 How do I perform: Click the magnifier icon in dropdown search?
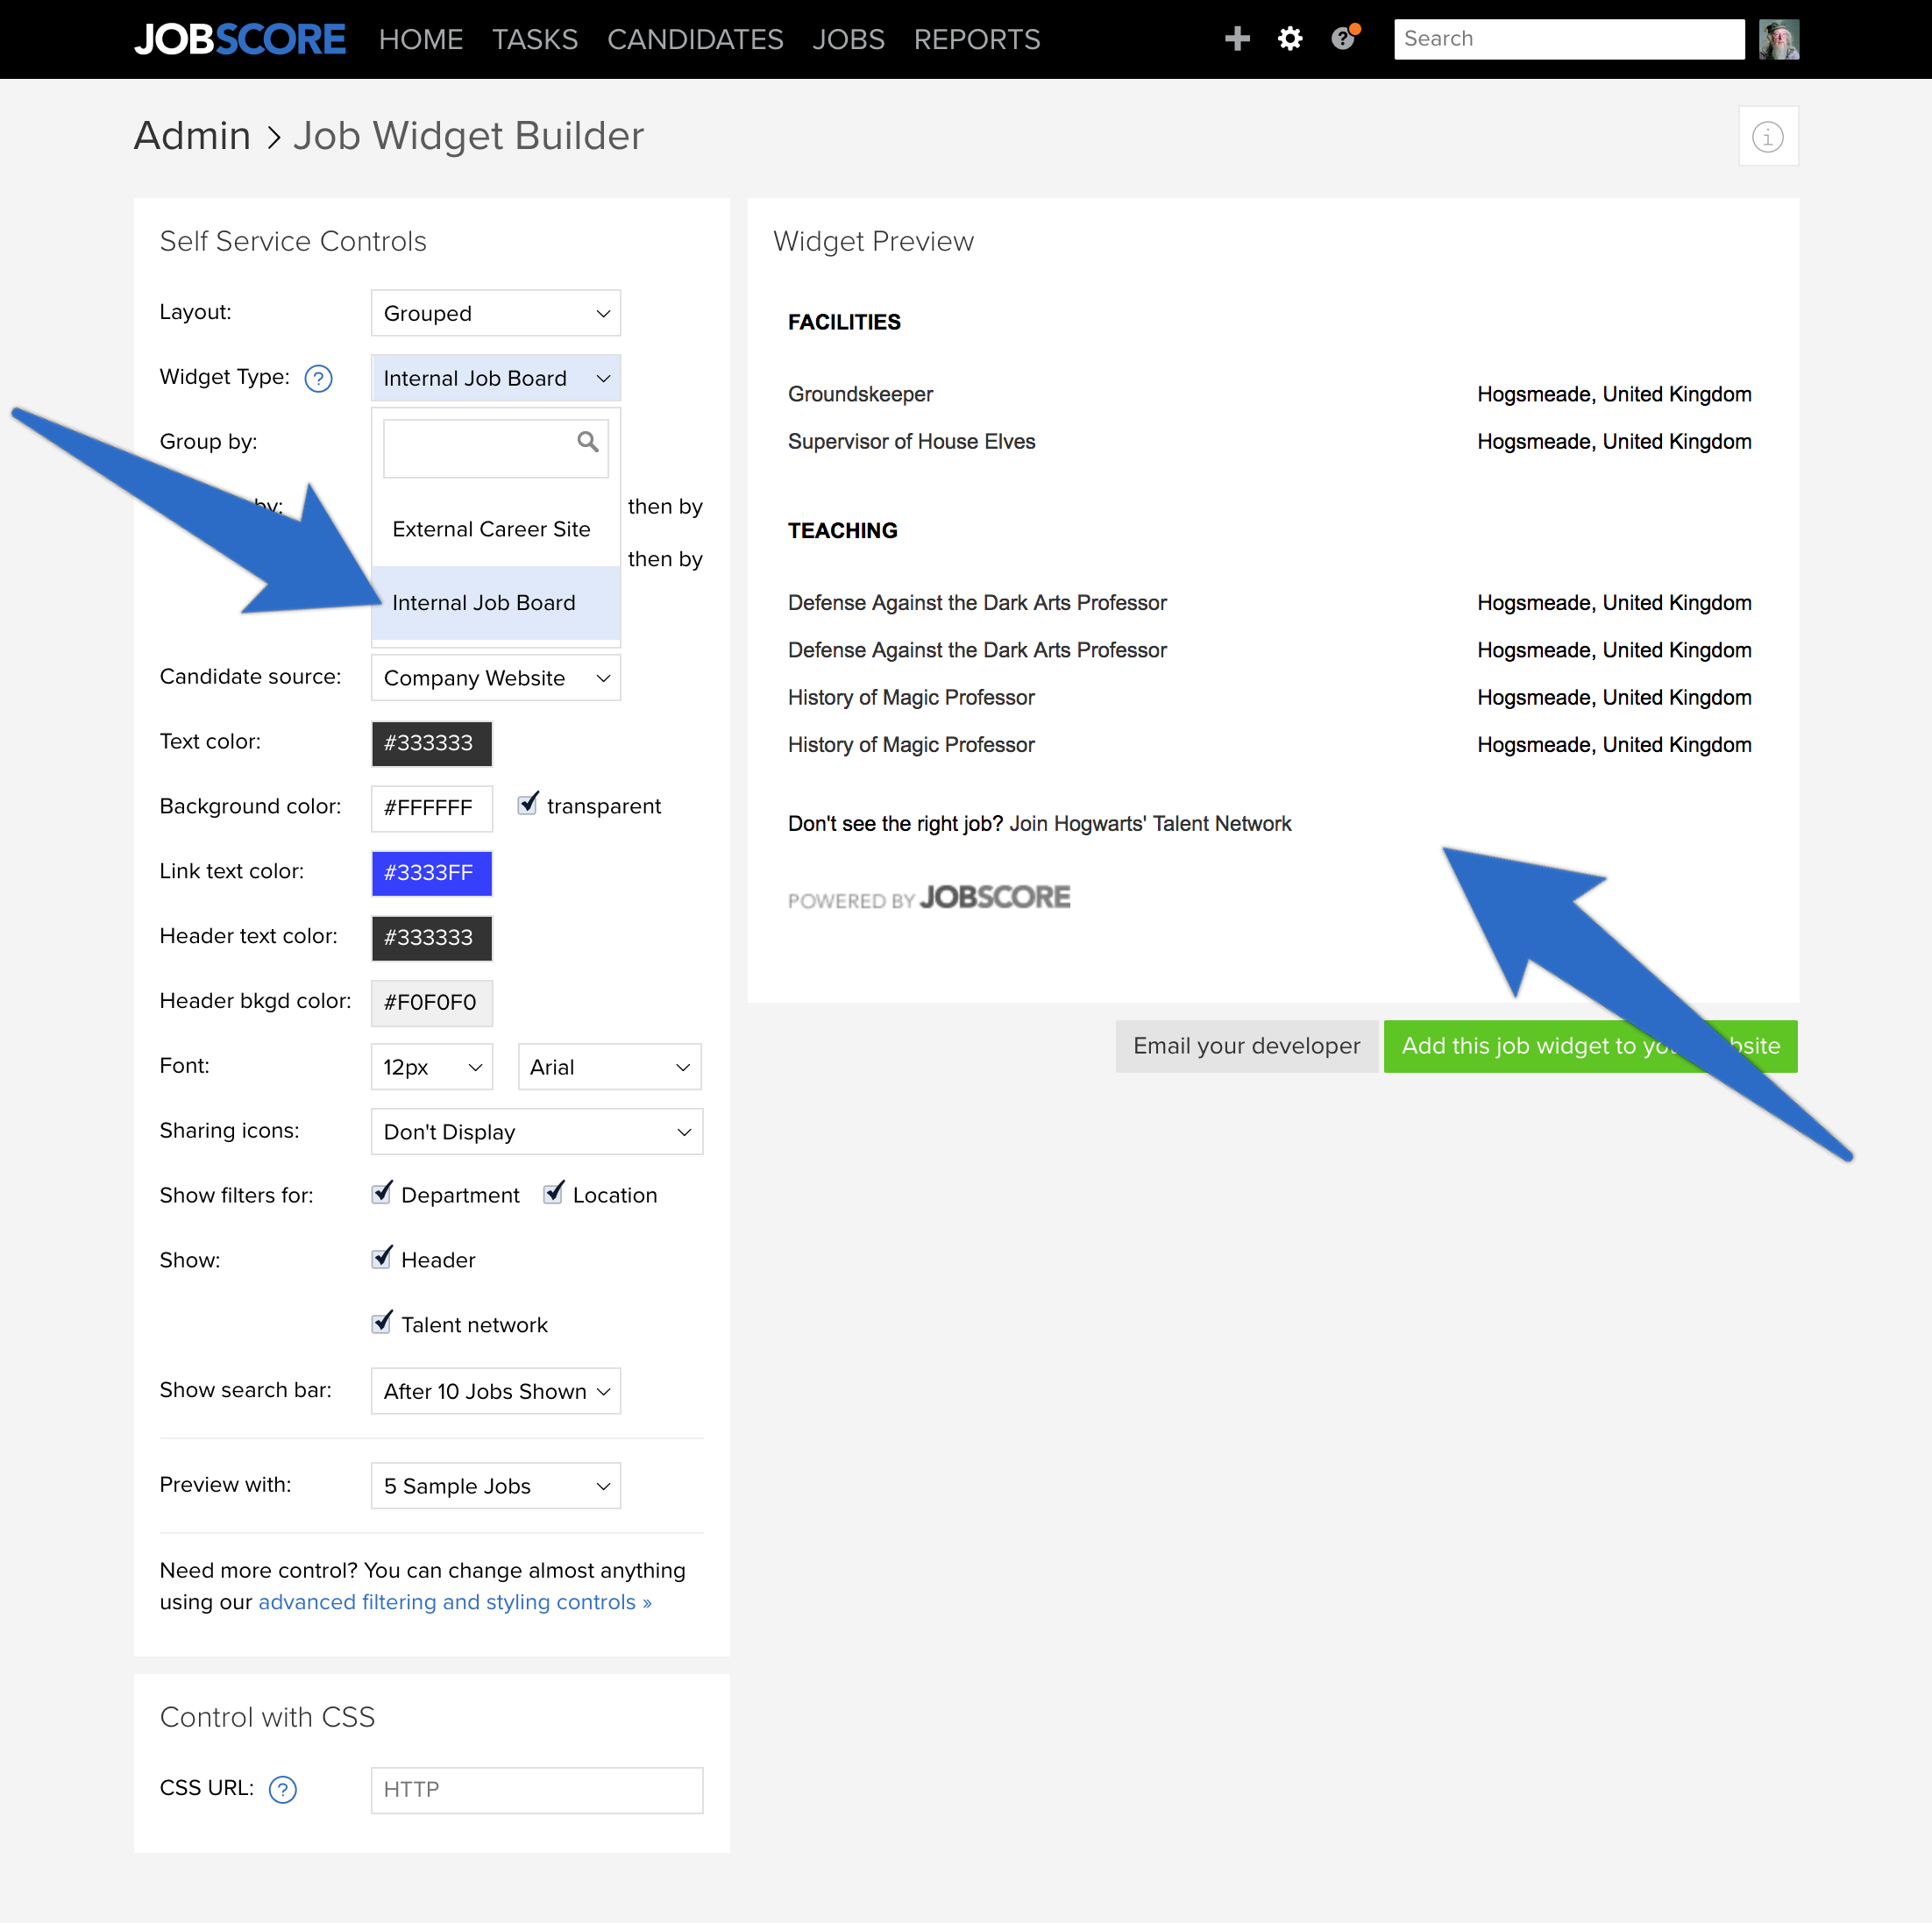[588, 441]
